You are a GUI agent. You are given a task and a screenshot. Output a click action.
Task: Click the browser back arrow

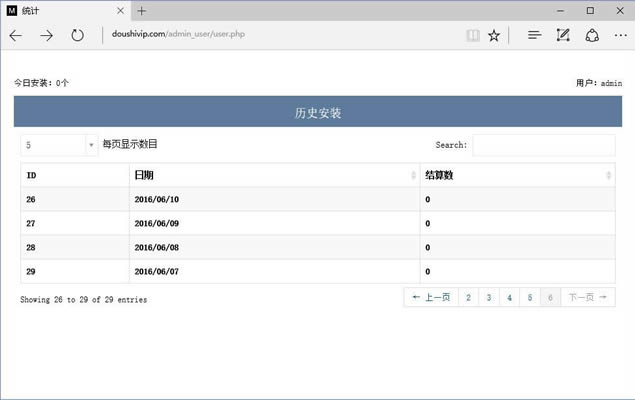[x=16, y=35]
